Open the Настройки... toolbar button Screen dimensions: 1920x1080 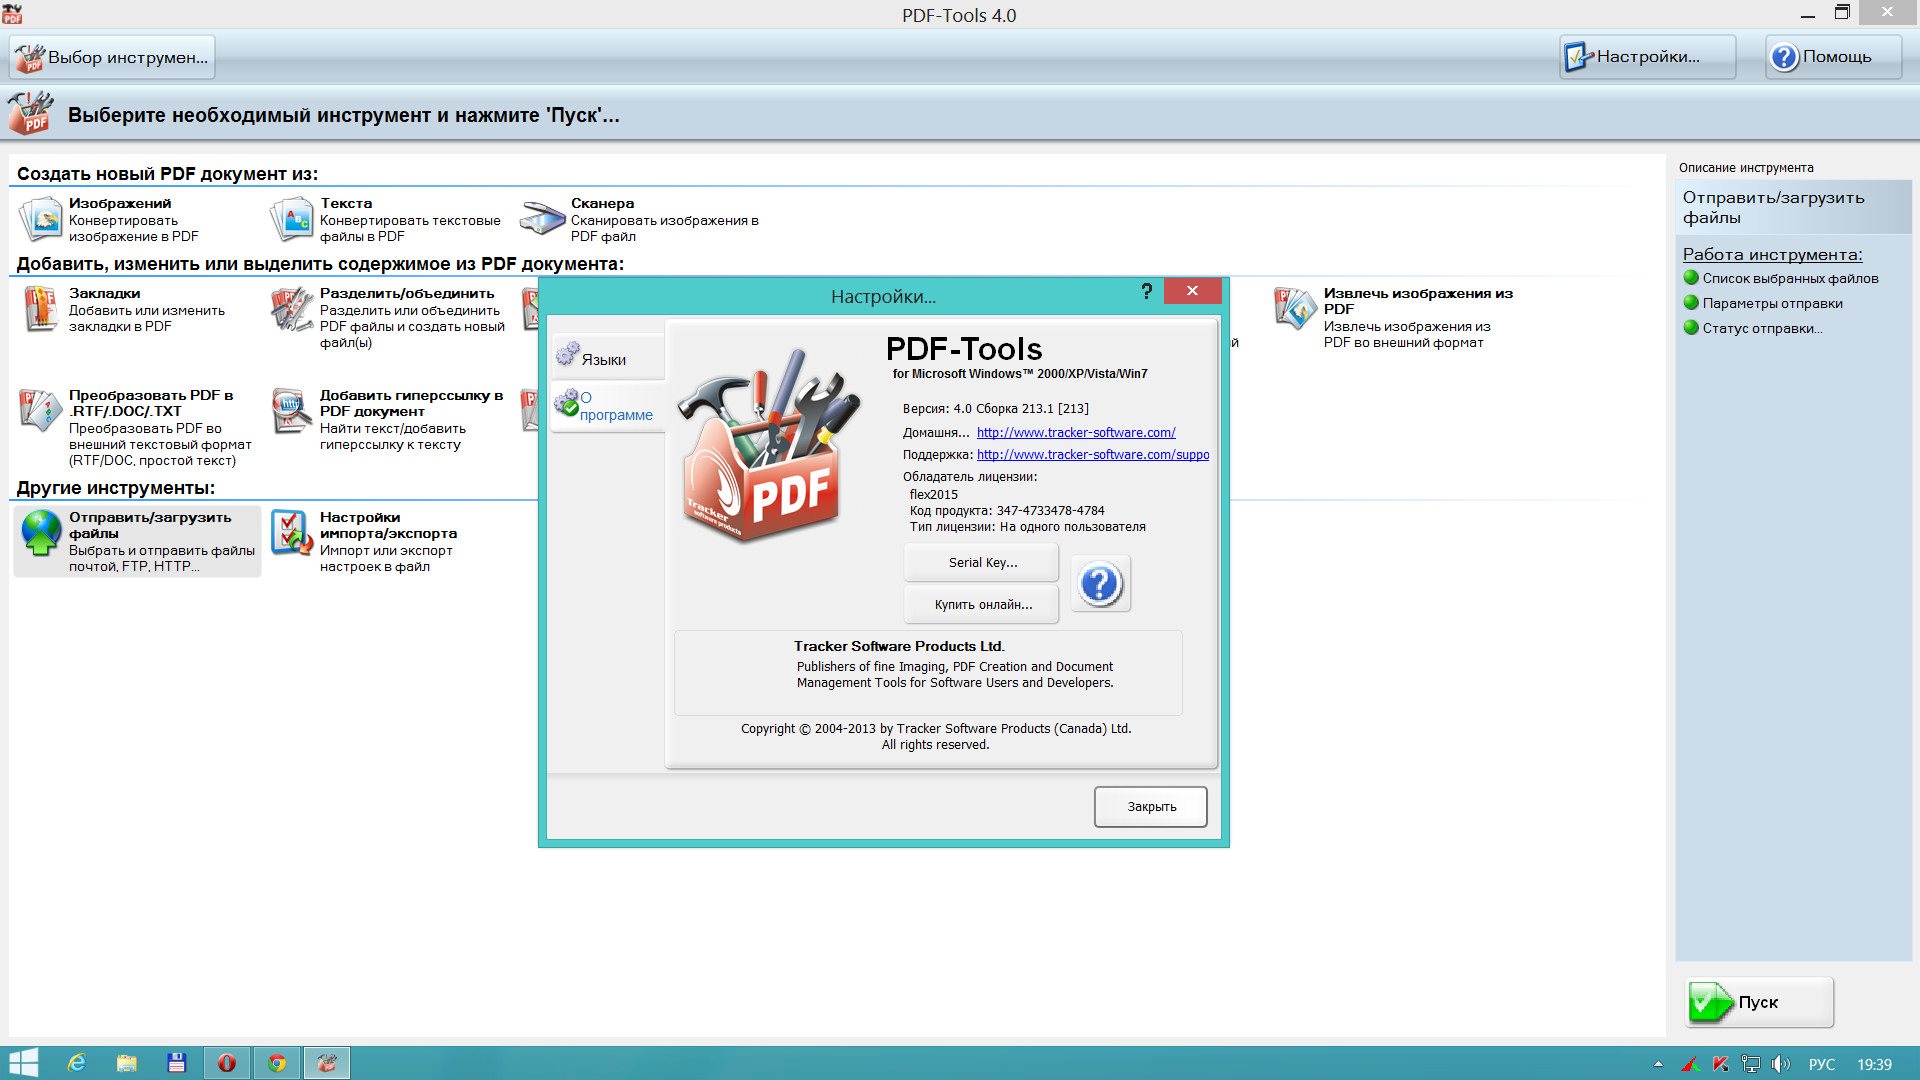click(1647, 57)
